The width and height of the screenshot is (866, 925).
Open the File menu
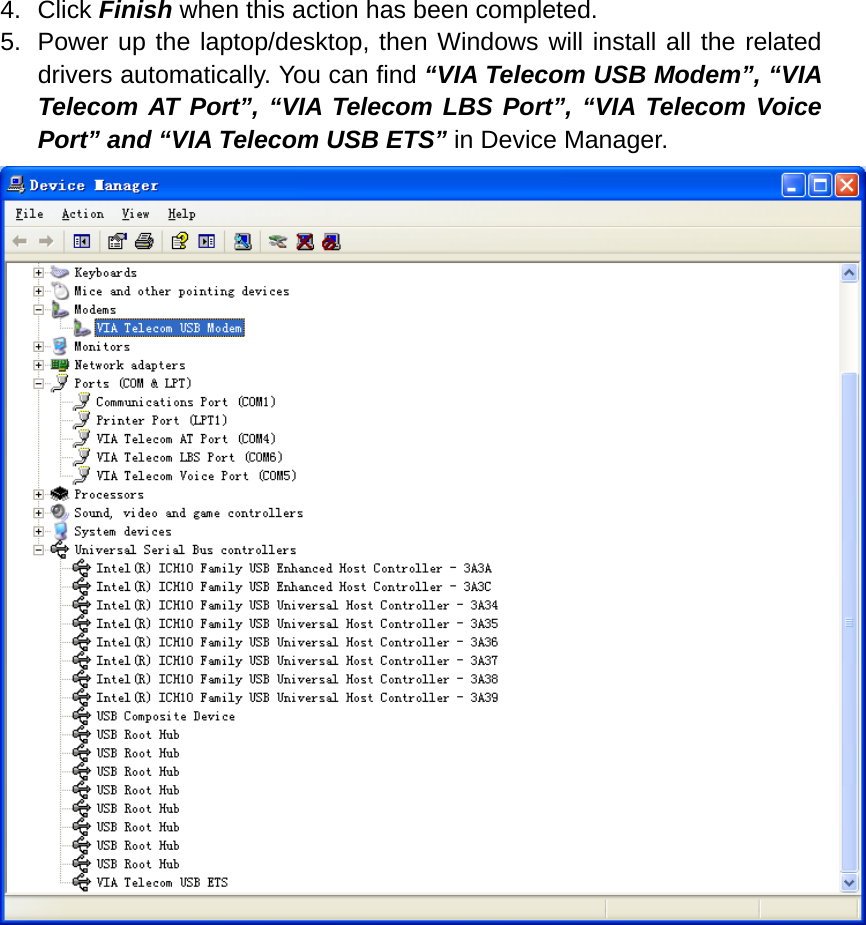point(29,213)
